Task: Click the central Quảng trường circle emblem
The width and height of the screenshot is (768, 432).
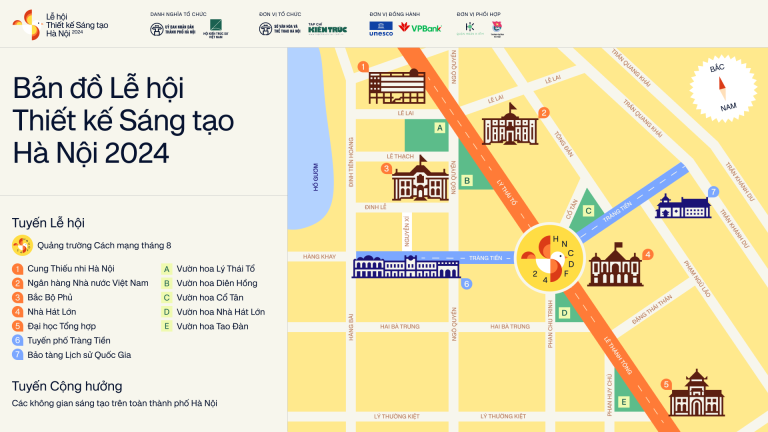Action: [548, 258]
